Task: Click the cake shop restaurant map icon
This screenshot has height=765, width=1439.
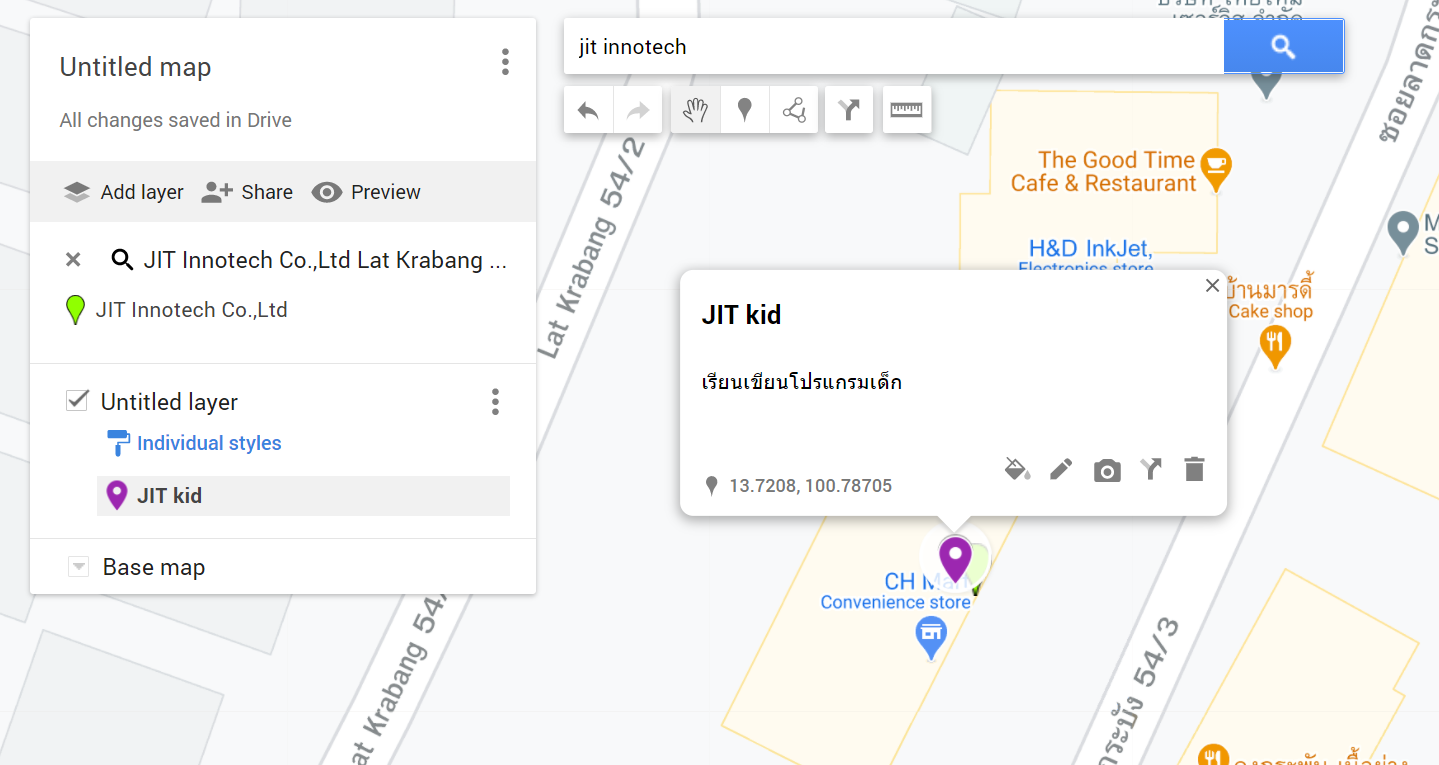Action: point(1274,347)
